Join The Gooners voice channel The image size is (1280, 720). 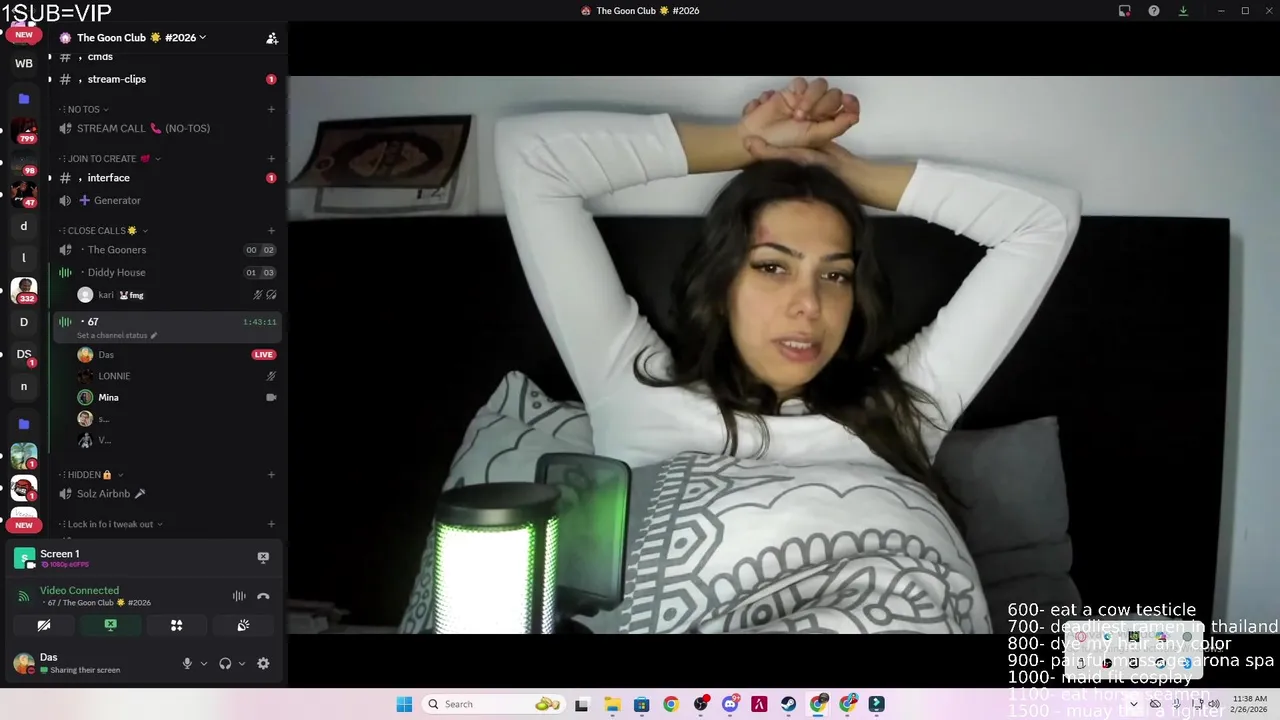pyautogui.click(x=116, y=250)
